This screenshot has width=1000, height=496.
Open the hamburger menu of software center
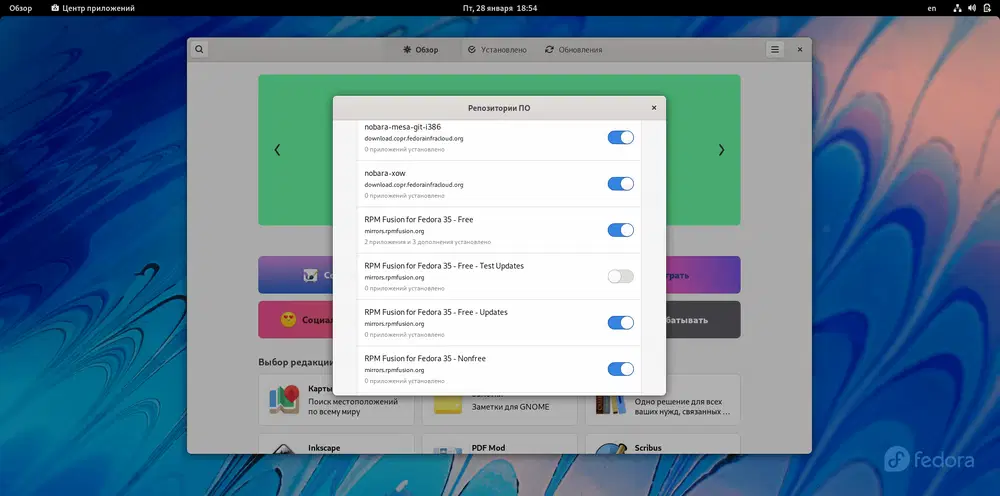tap(775, 49)
